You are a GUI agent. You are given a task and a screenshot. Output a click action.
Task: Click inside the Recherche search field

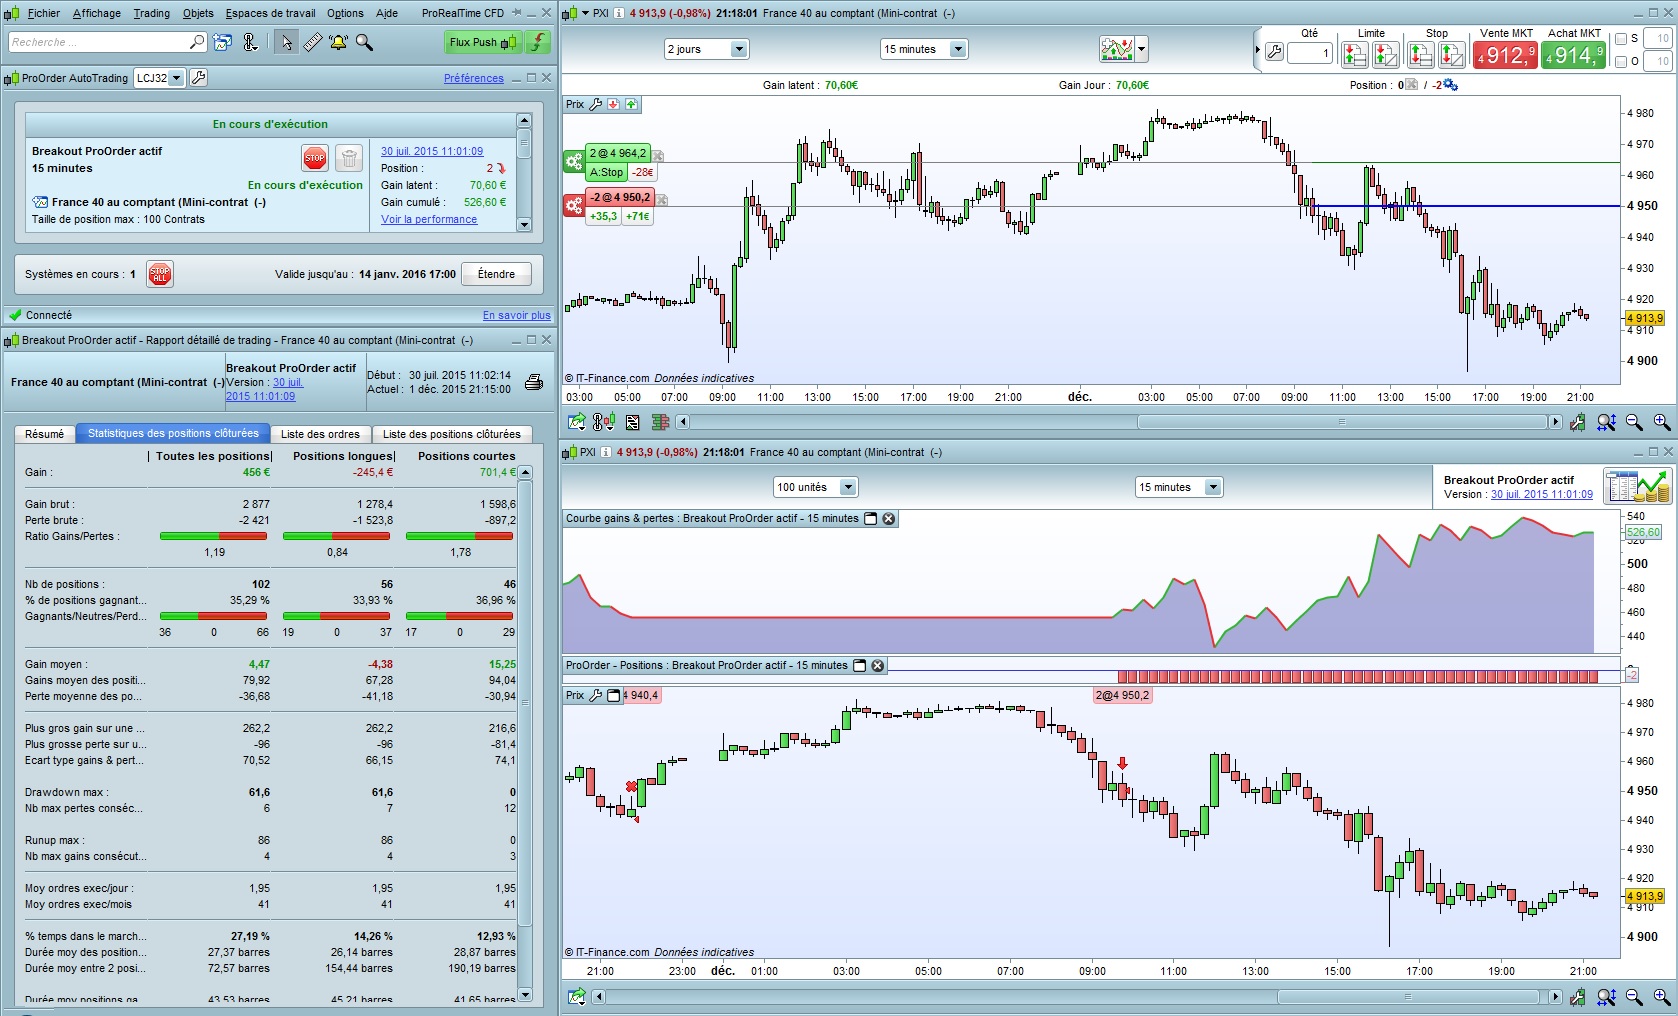[98, 42]
